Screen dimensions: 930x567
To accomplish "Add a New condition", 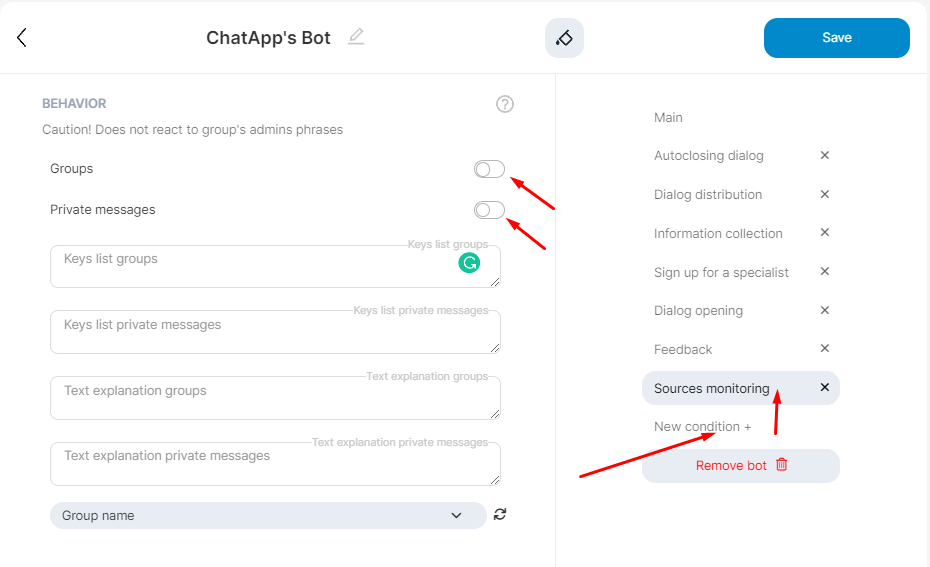I will [x=702, y=427].
